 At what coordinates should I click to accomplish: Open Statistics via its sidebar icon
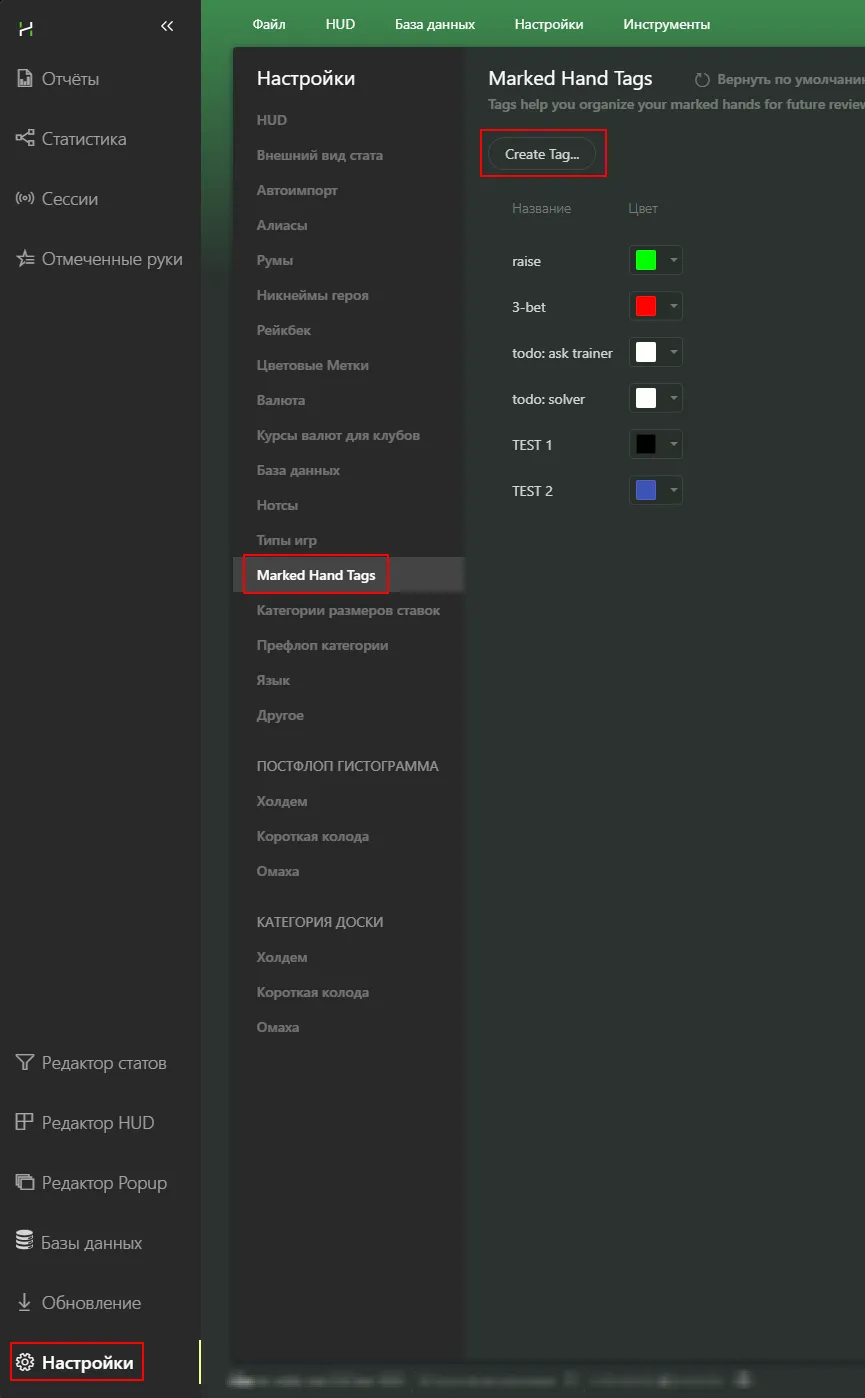tap(25, 139)
